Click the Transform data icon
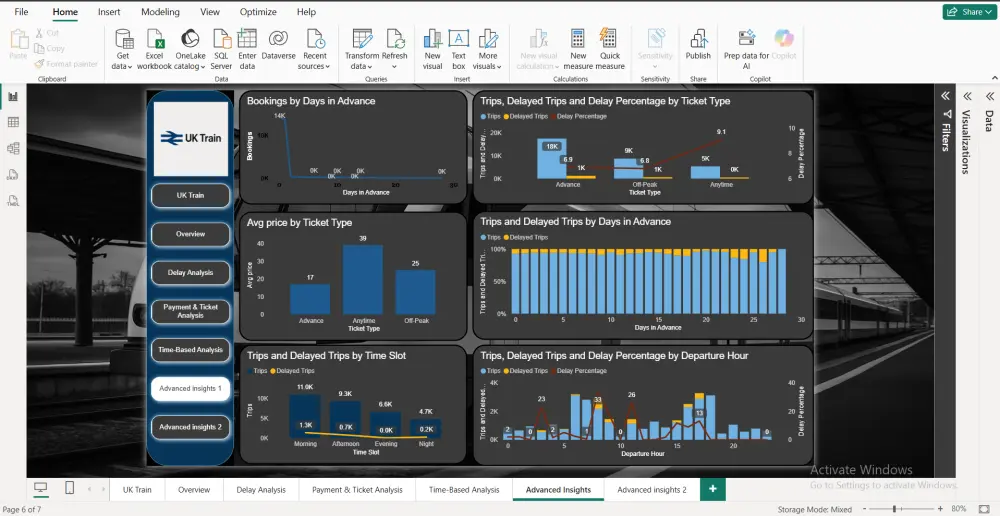 (362, 39)
